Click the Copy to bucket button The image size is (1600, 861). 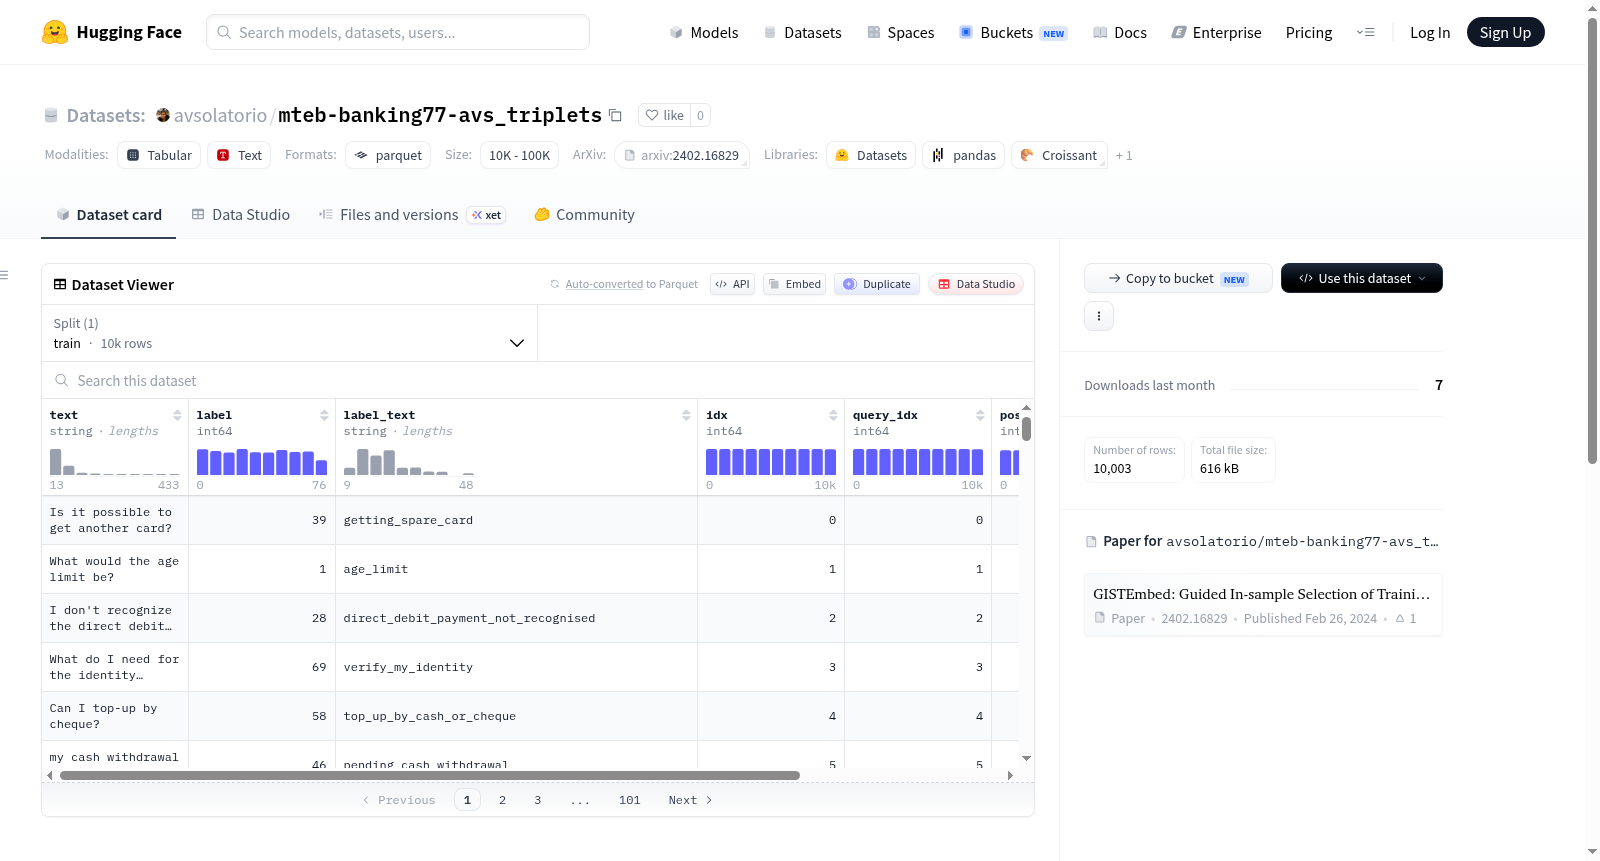point(1178,278)
